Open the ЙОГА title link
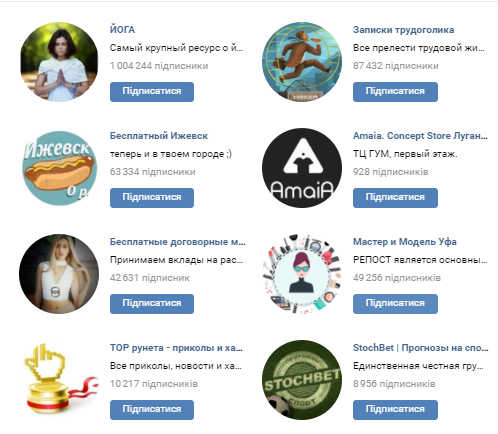The width and height of the screenshot is (498, 434). pyautogui.click(x=122, y=30)
